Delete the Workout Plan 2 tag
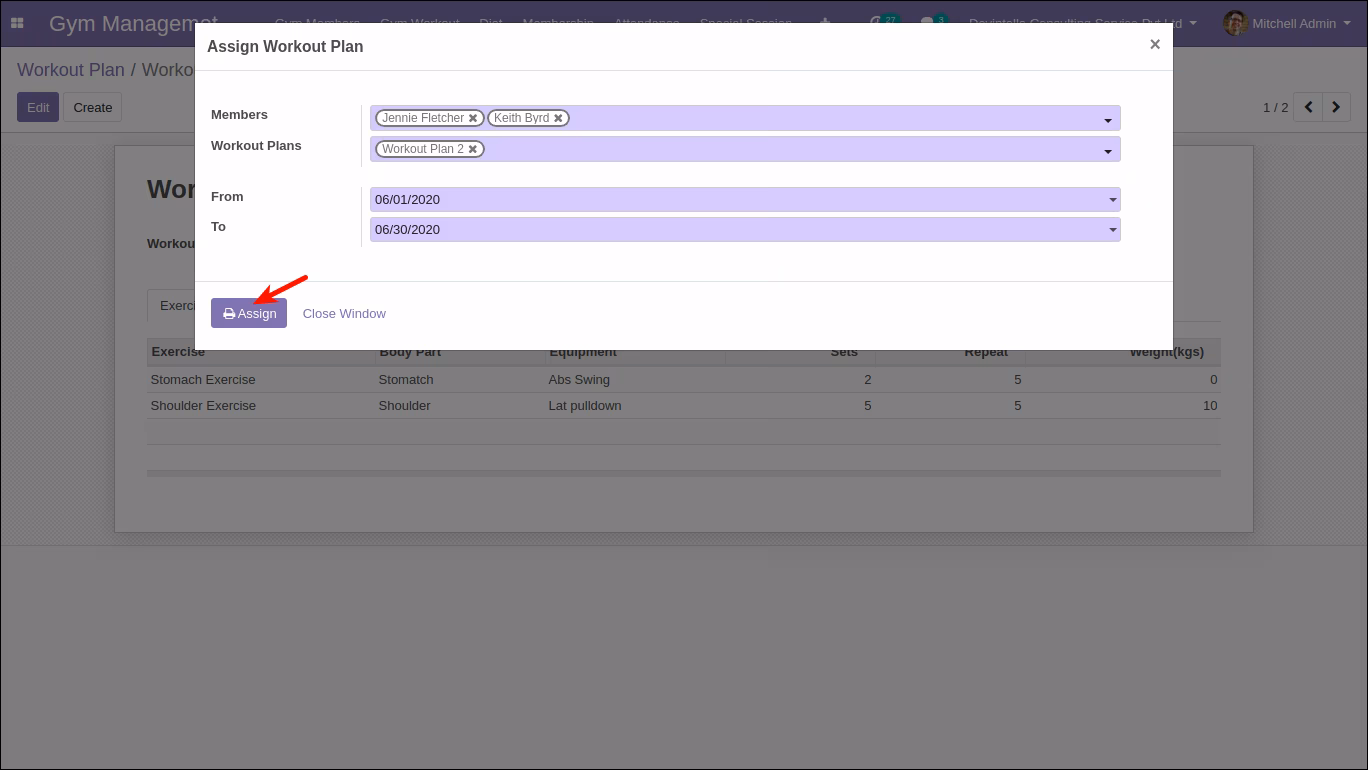Viewport: 1368px width, 770px height. (x=473, y=149)
